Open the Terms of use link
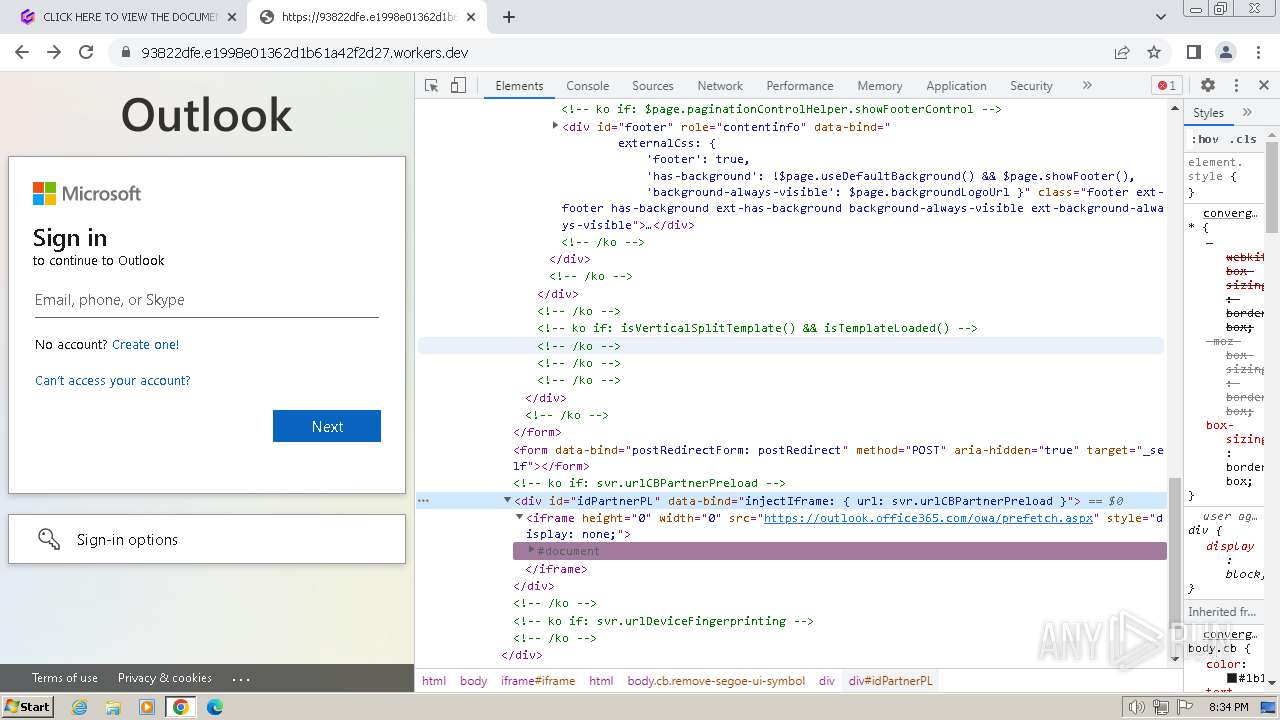This screenshot has height=720, width=1280. click(x=65, y=677)
